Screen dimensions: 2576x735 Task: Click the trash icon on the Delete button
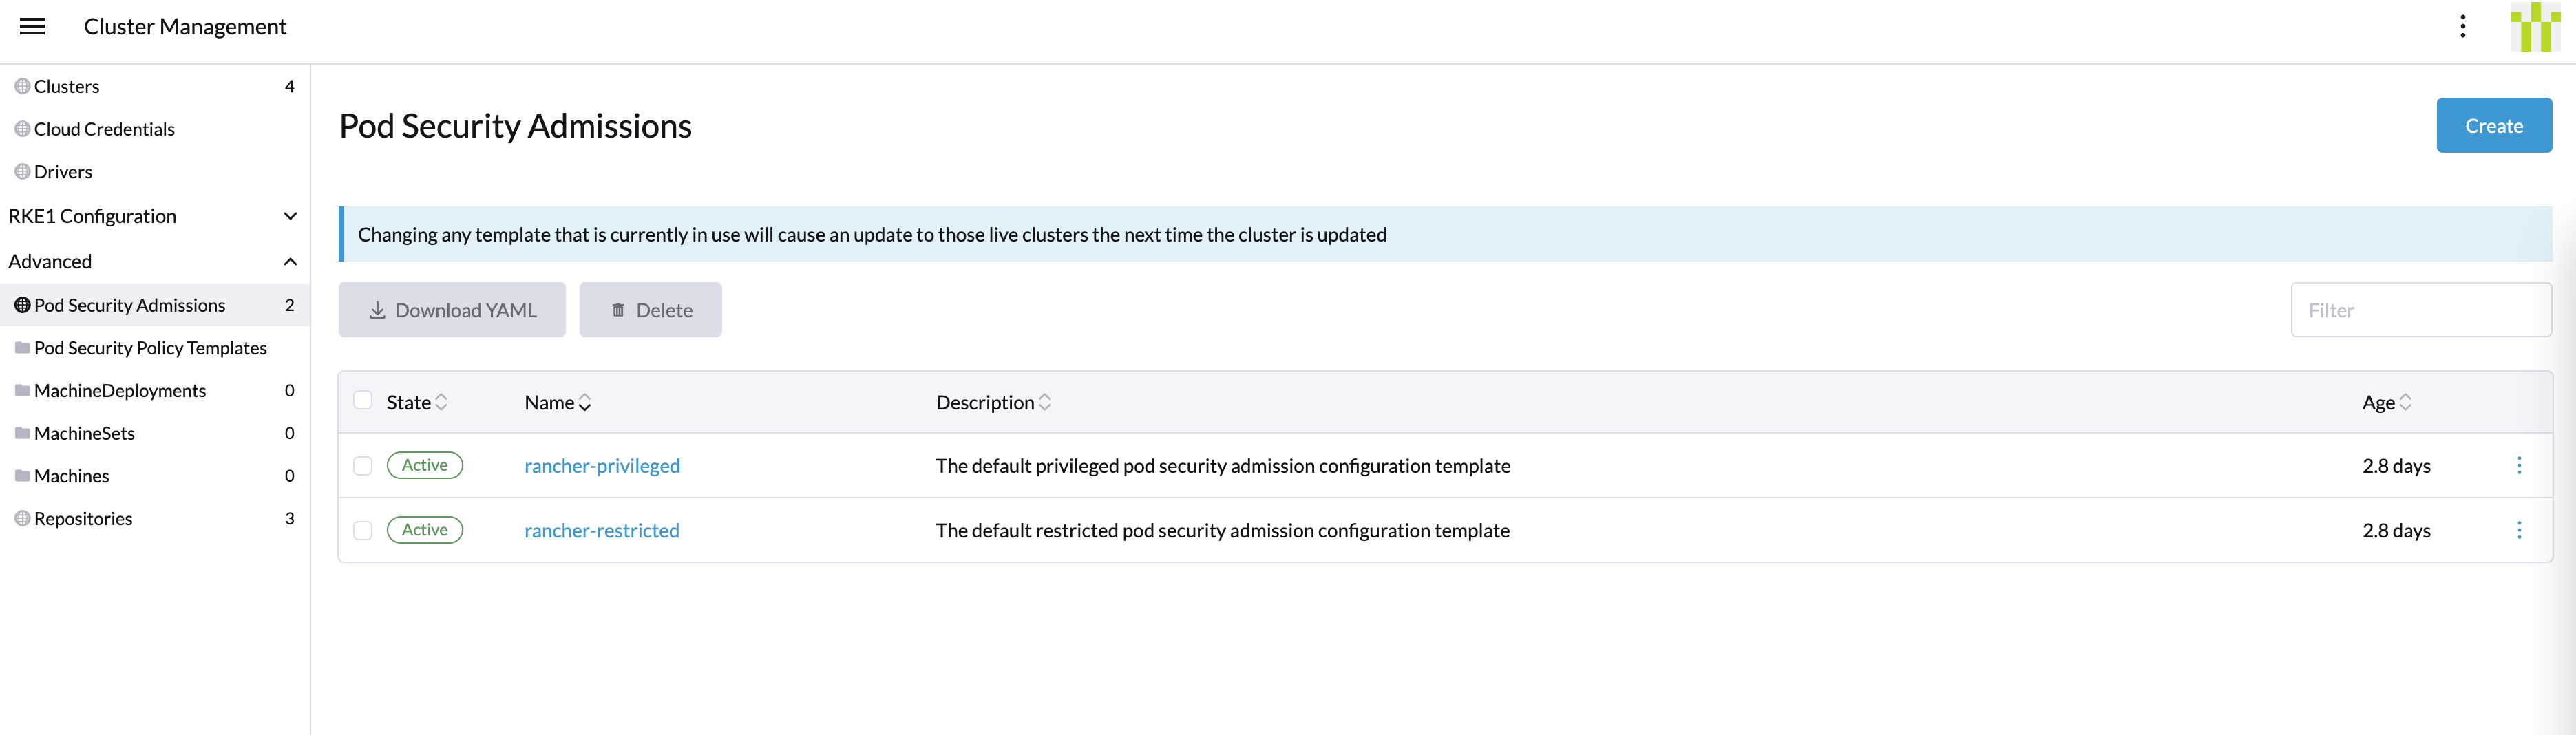pyautogui.click(x=618, y=309)
